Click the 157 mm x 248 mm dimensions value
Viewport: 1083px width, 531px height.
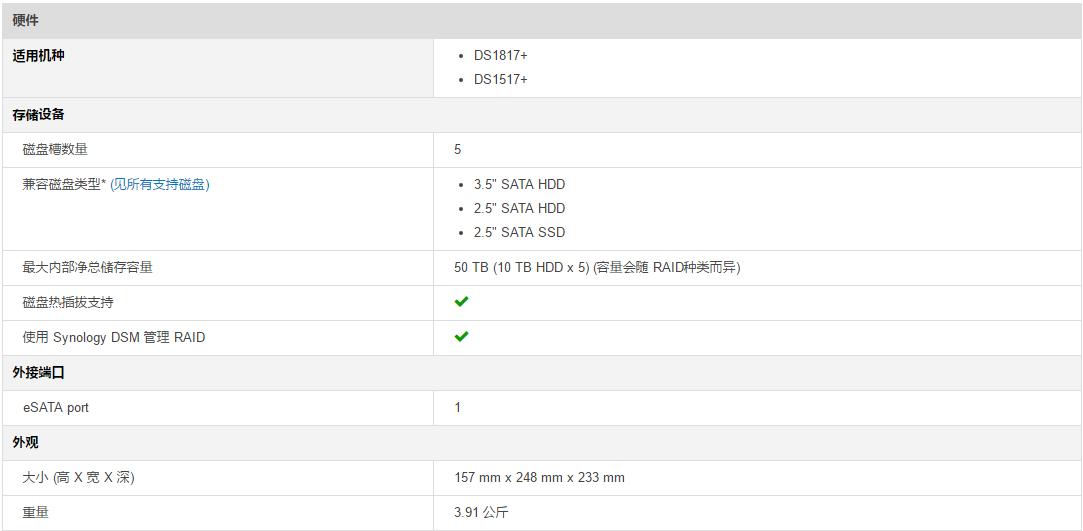point(539,477)
